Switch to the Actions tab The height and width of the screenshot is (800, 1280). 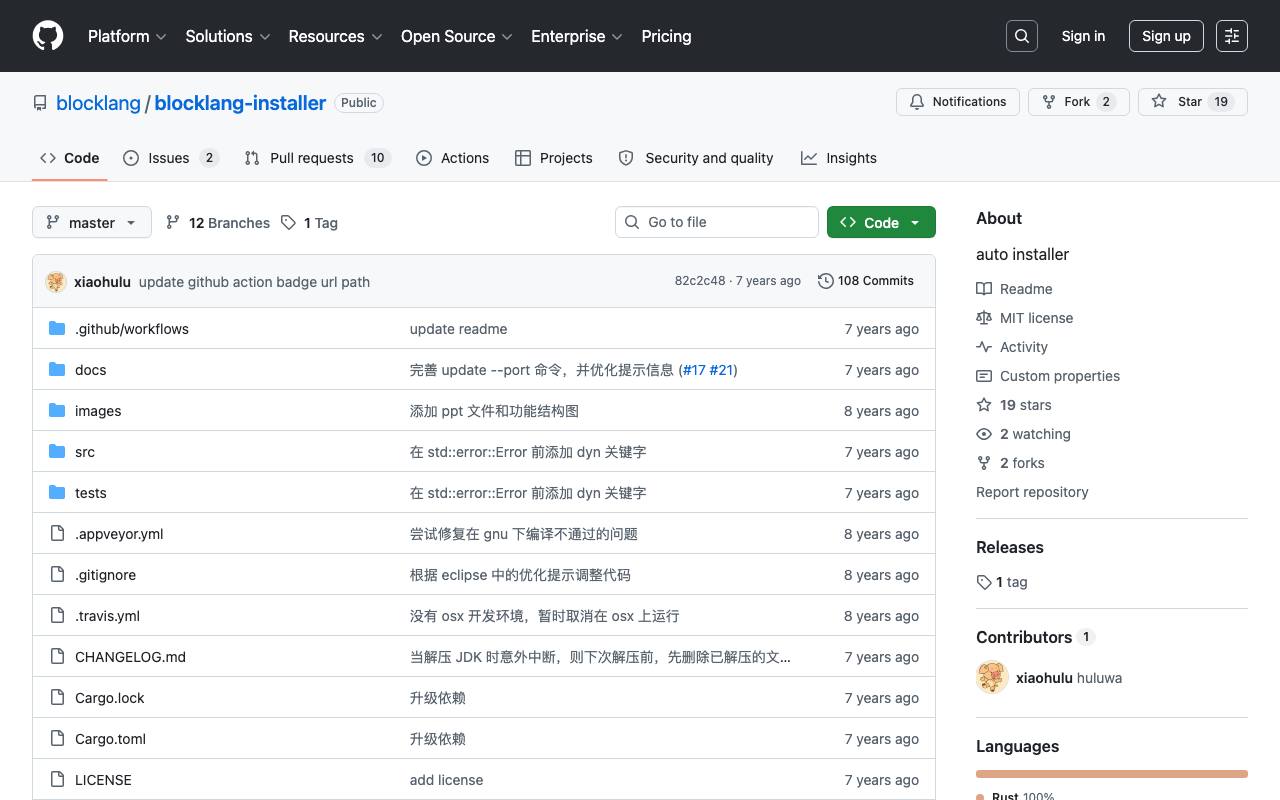(453, 158)
